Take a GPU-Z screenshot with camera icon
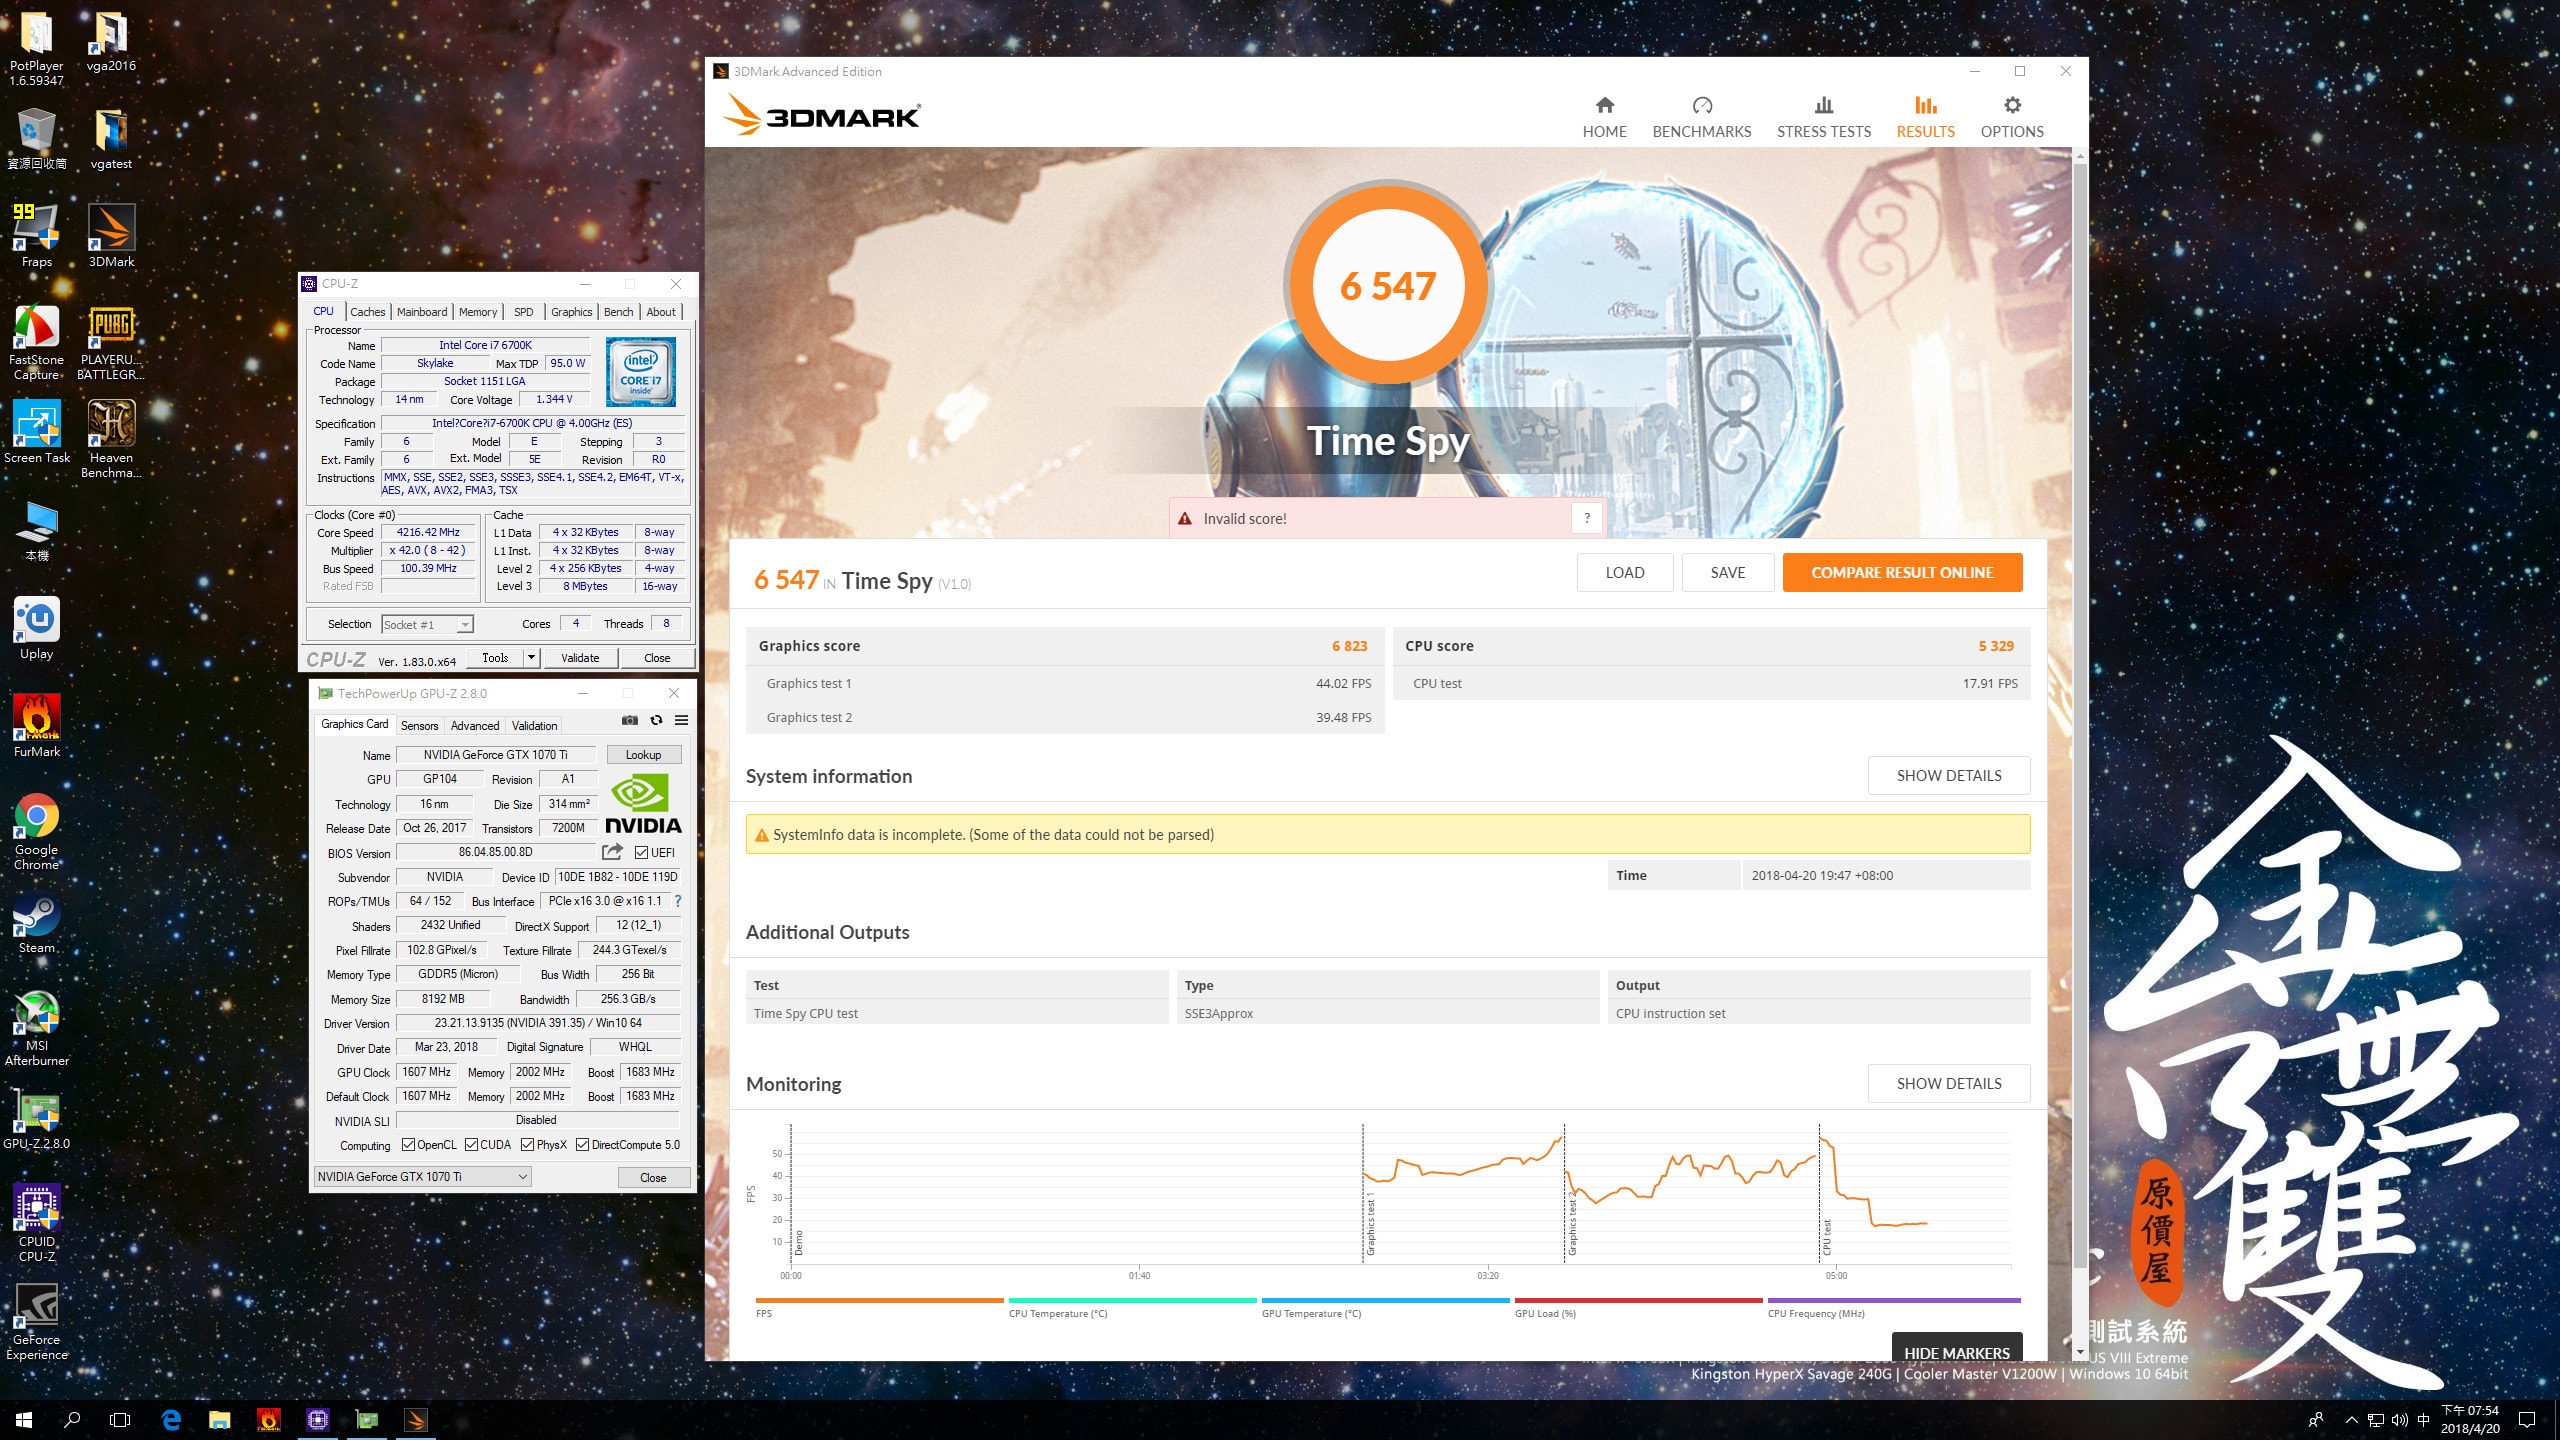The image size is (2560, 1440). [x=629, y=720]
